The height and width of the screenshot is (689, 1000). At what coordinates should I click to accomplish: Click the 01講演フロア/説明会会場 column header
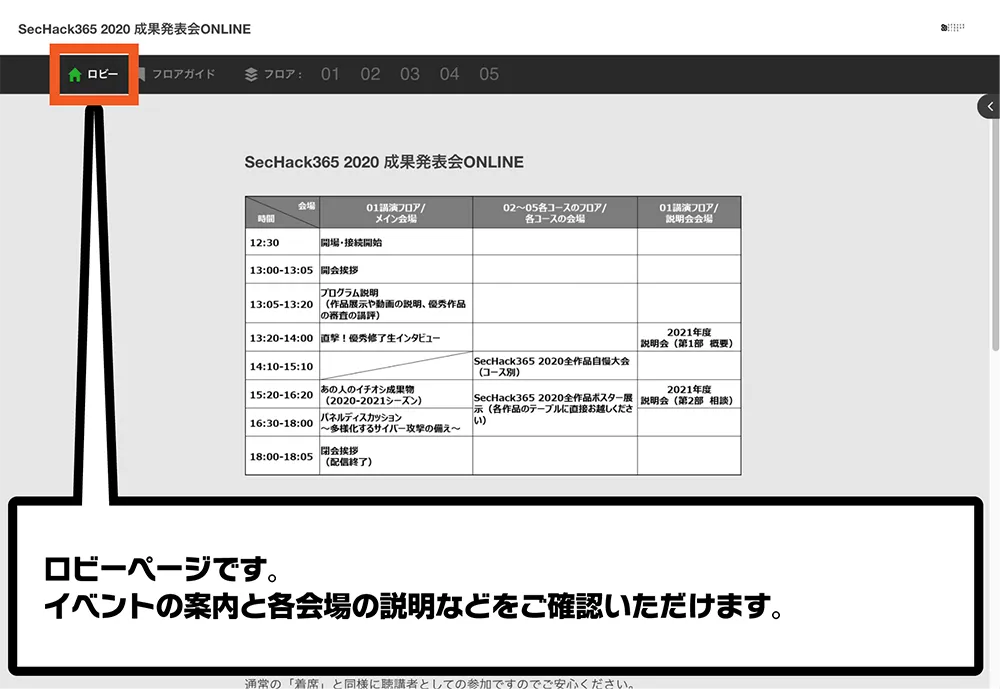pyautogui.click(x=689, y=212)
